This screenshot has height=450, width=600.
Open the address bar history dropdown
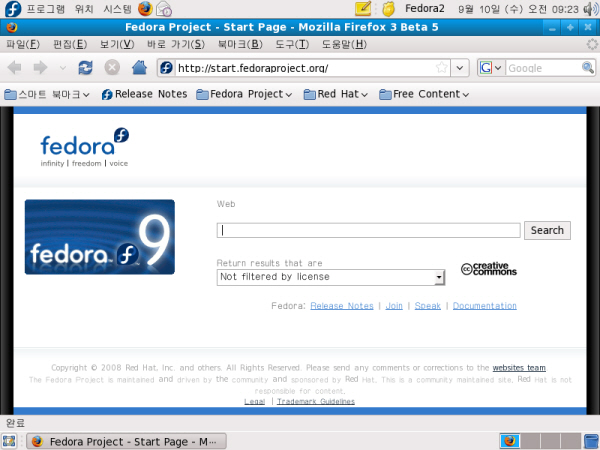point(460,68)
